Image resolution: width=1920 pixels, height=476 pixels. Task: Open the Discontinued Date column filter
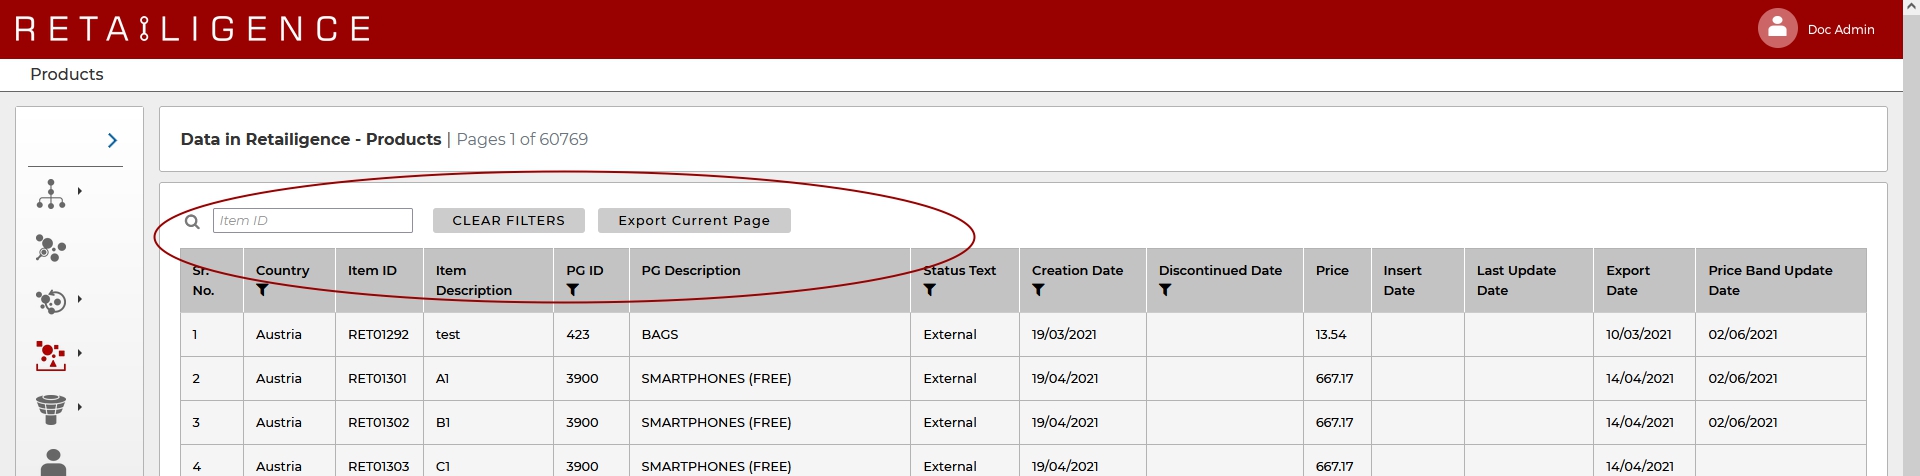point(1165,290)
